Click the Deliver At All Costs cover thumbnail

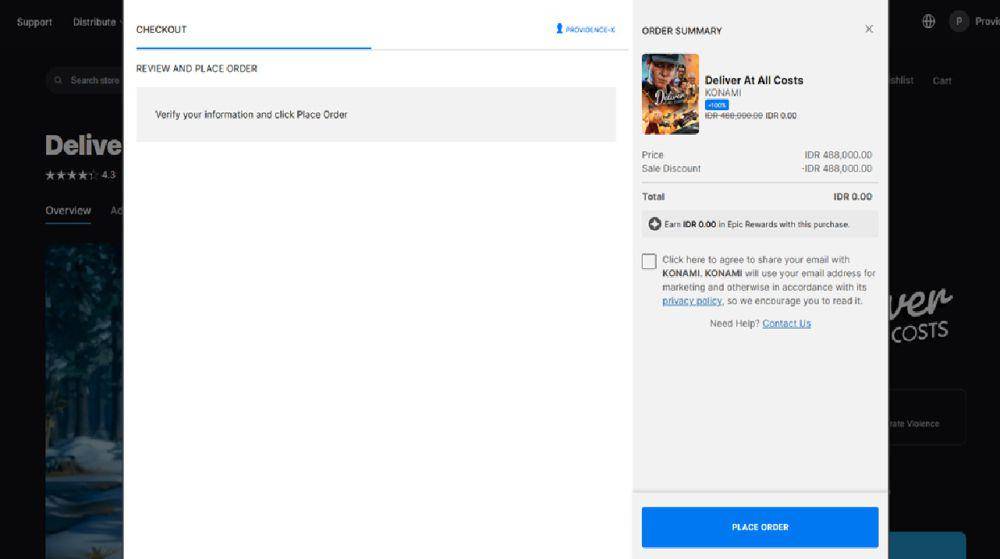pos(670,94)
